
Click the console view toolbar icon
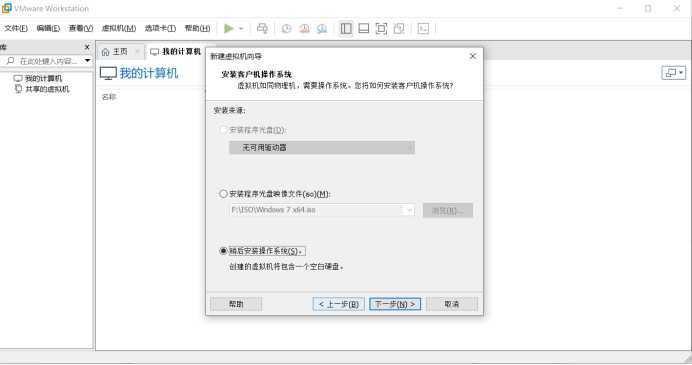point(423,29)
